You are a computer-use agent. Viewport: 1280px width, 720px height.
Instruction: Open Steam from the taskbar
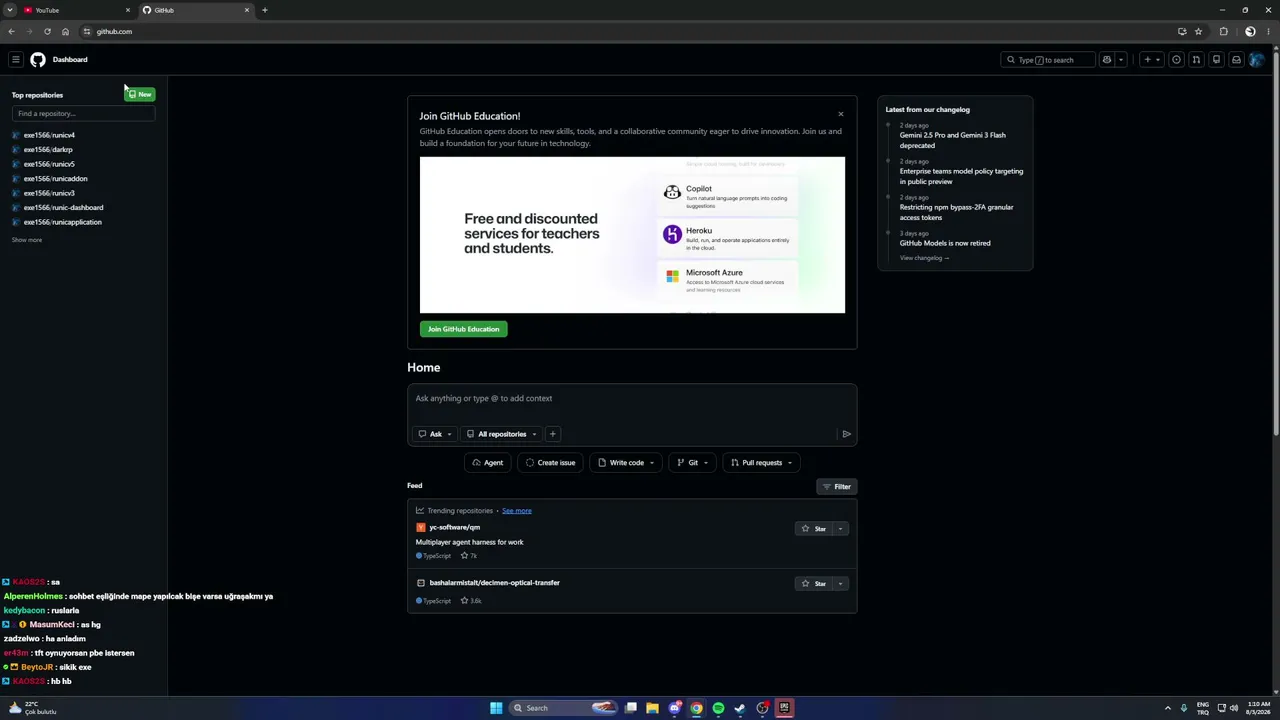coord(740,708)
